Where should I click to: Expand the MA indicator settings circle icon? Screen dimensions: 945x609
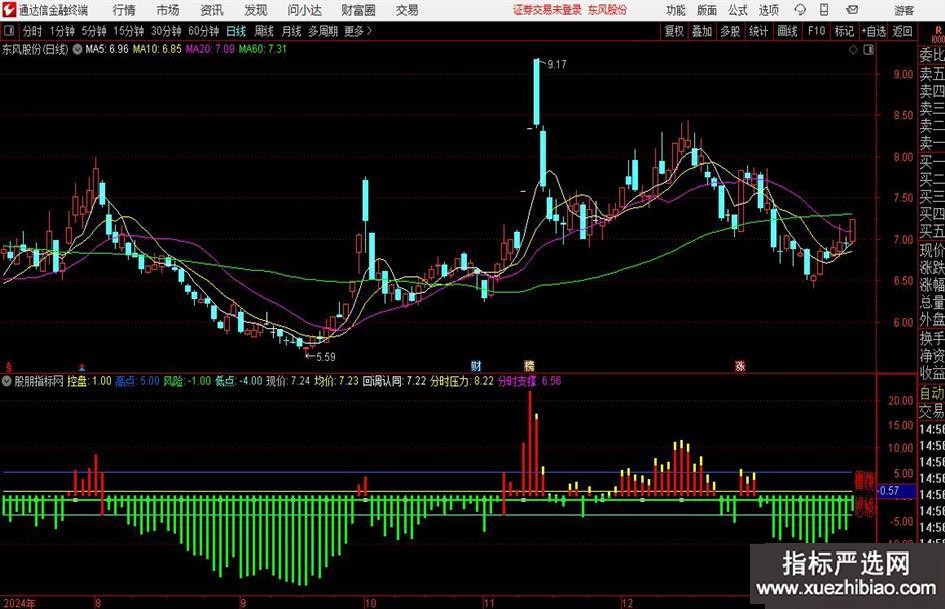click(x=77, y=49)
